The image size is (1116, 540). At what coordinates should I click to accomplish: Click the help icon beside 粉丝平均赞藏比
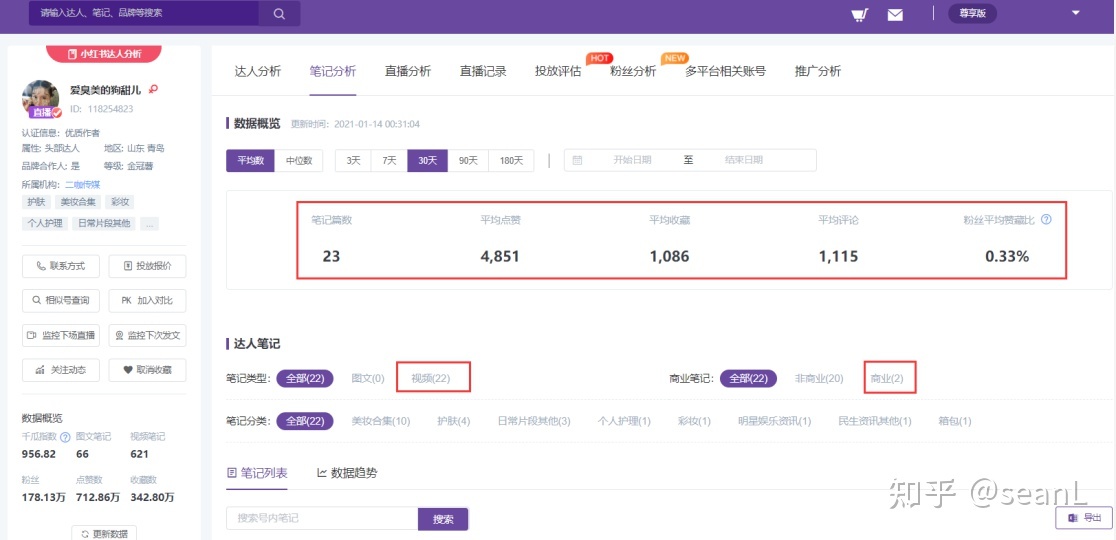[x=1046, y=220]
